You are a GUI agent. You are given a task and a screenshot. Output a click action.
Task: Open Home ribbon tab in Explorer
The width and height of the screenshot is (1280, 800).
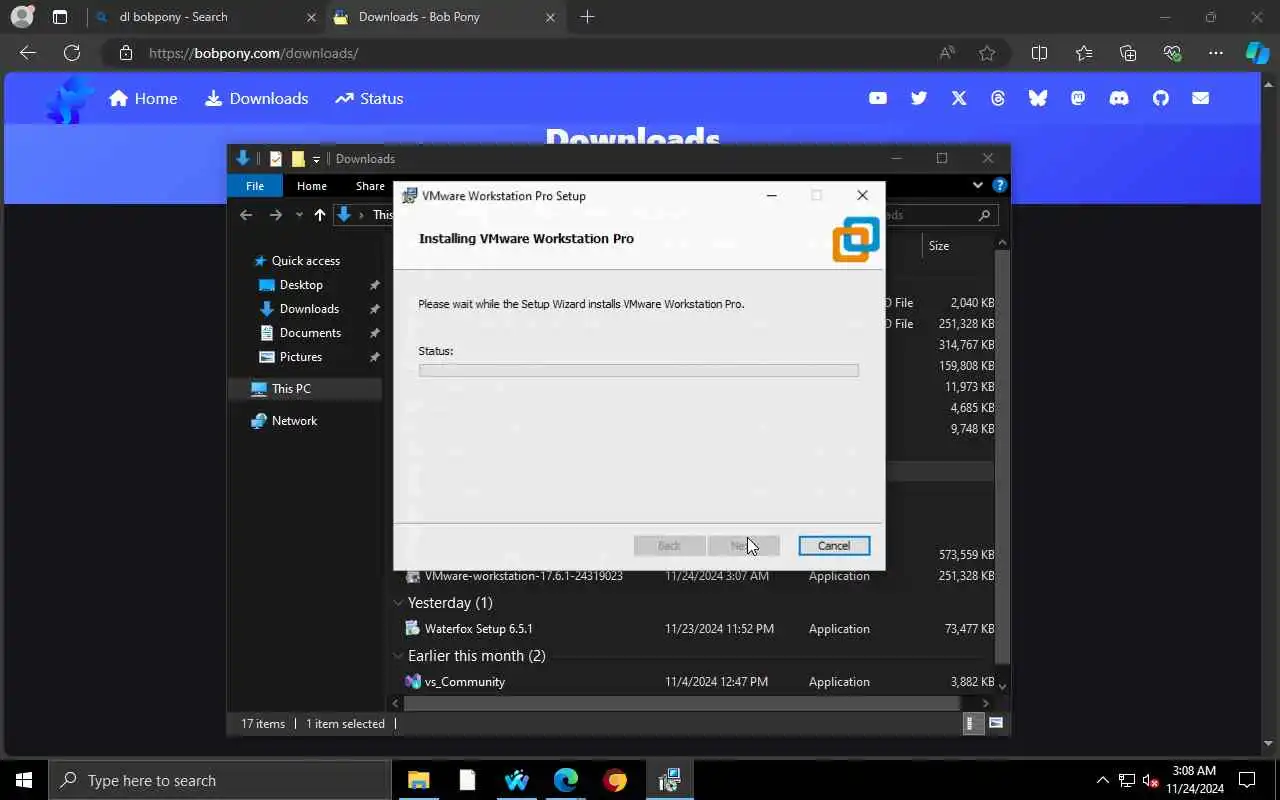(x=311, y=186)
